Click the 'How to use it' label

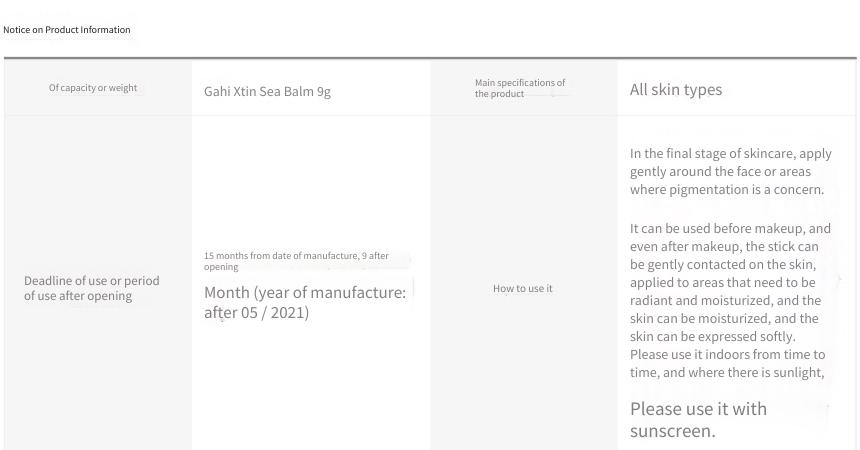pyautogui.click(x=523, y=289)
